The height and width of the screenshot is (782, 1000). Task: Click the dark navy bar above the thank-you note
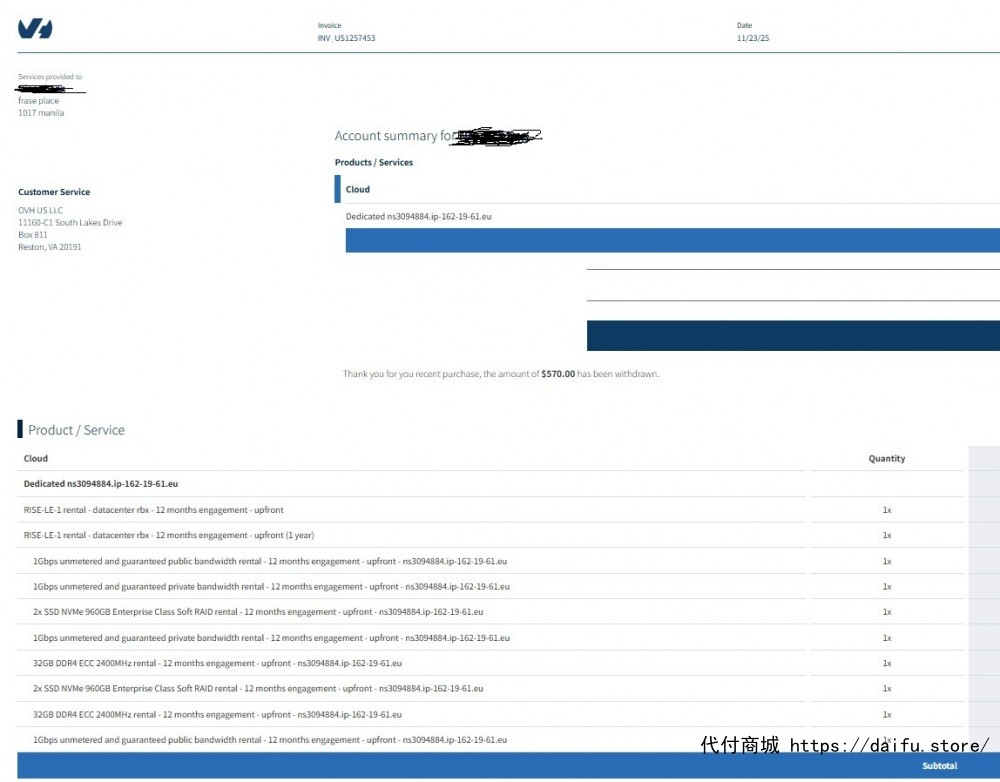792,336
